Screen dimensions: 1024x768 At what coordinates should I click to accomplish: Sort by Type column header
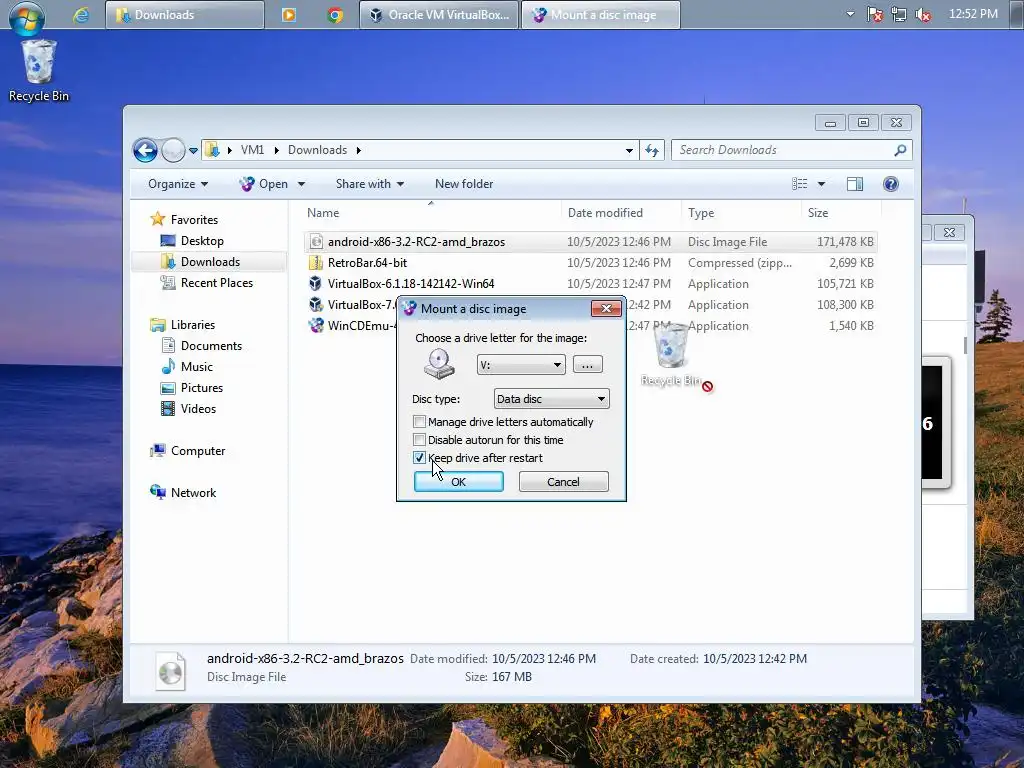[740, 213]
